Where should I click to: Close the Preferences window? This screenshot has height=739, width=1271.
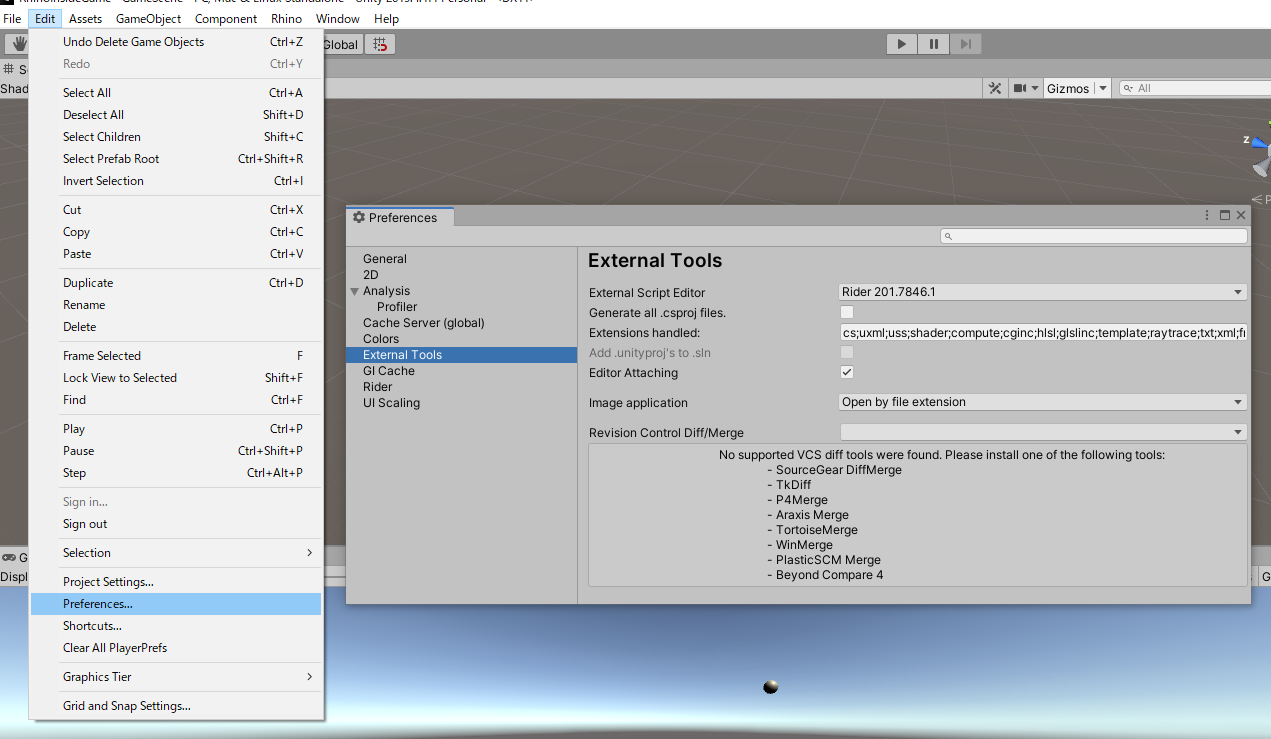(1241, 215)
